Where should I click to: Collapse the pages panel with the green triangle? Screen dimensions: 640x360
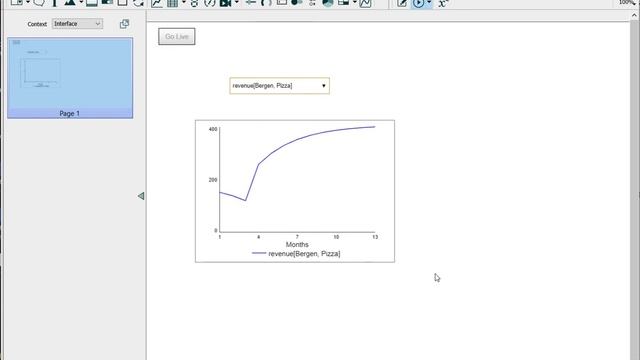pos(141,196)
